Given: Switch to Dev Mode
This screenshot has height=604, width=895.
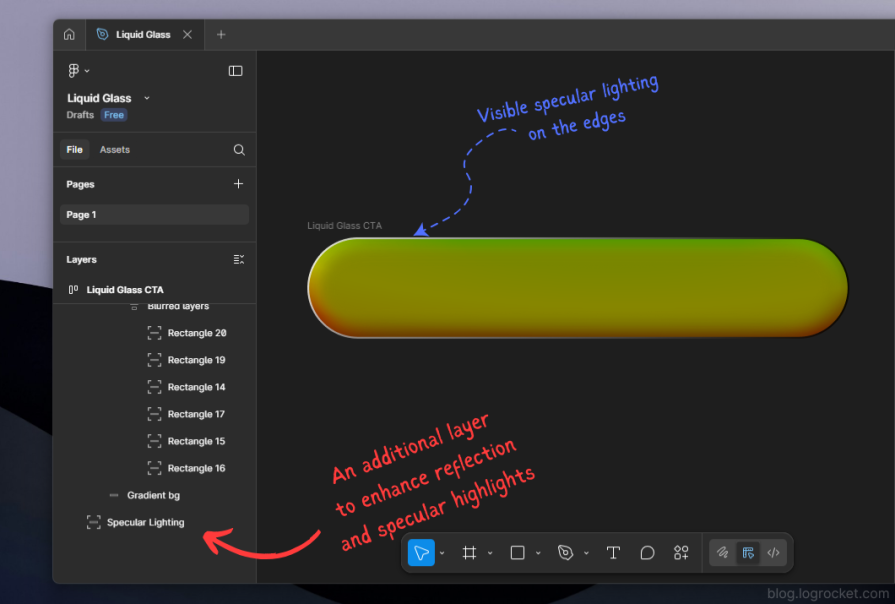Looking at the screenshot, I should [748, 552].
